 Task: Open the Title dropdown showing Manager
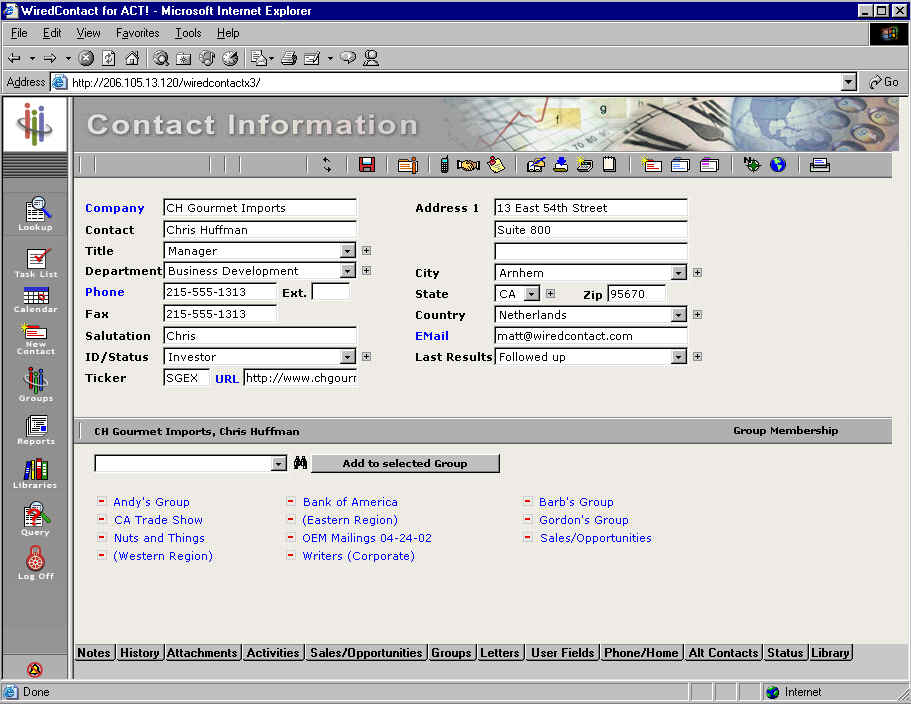pyautogui.click(x=347, y=251)
